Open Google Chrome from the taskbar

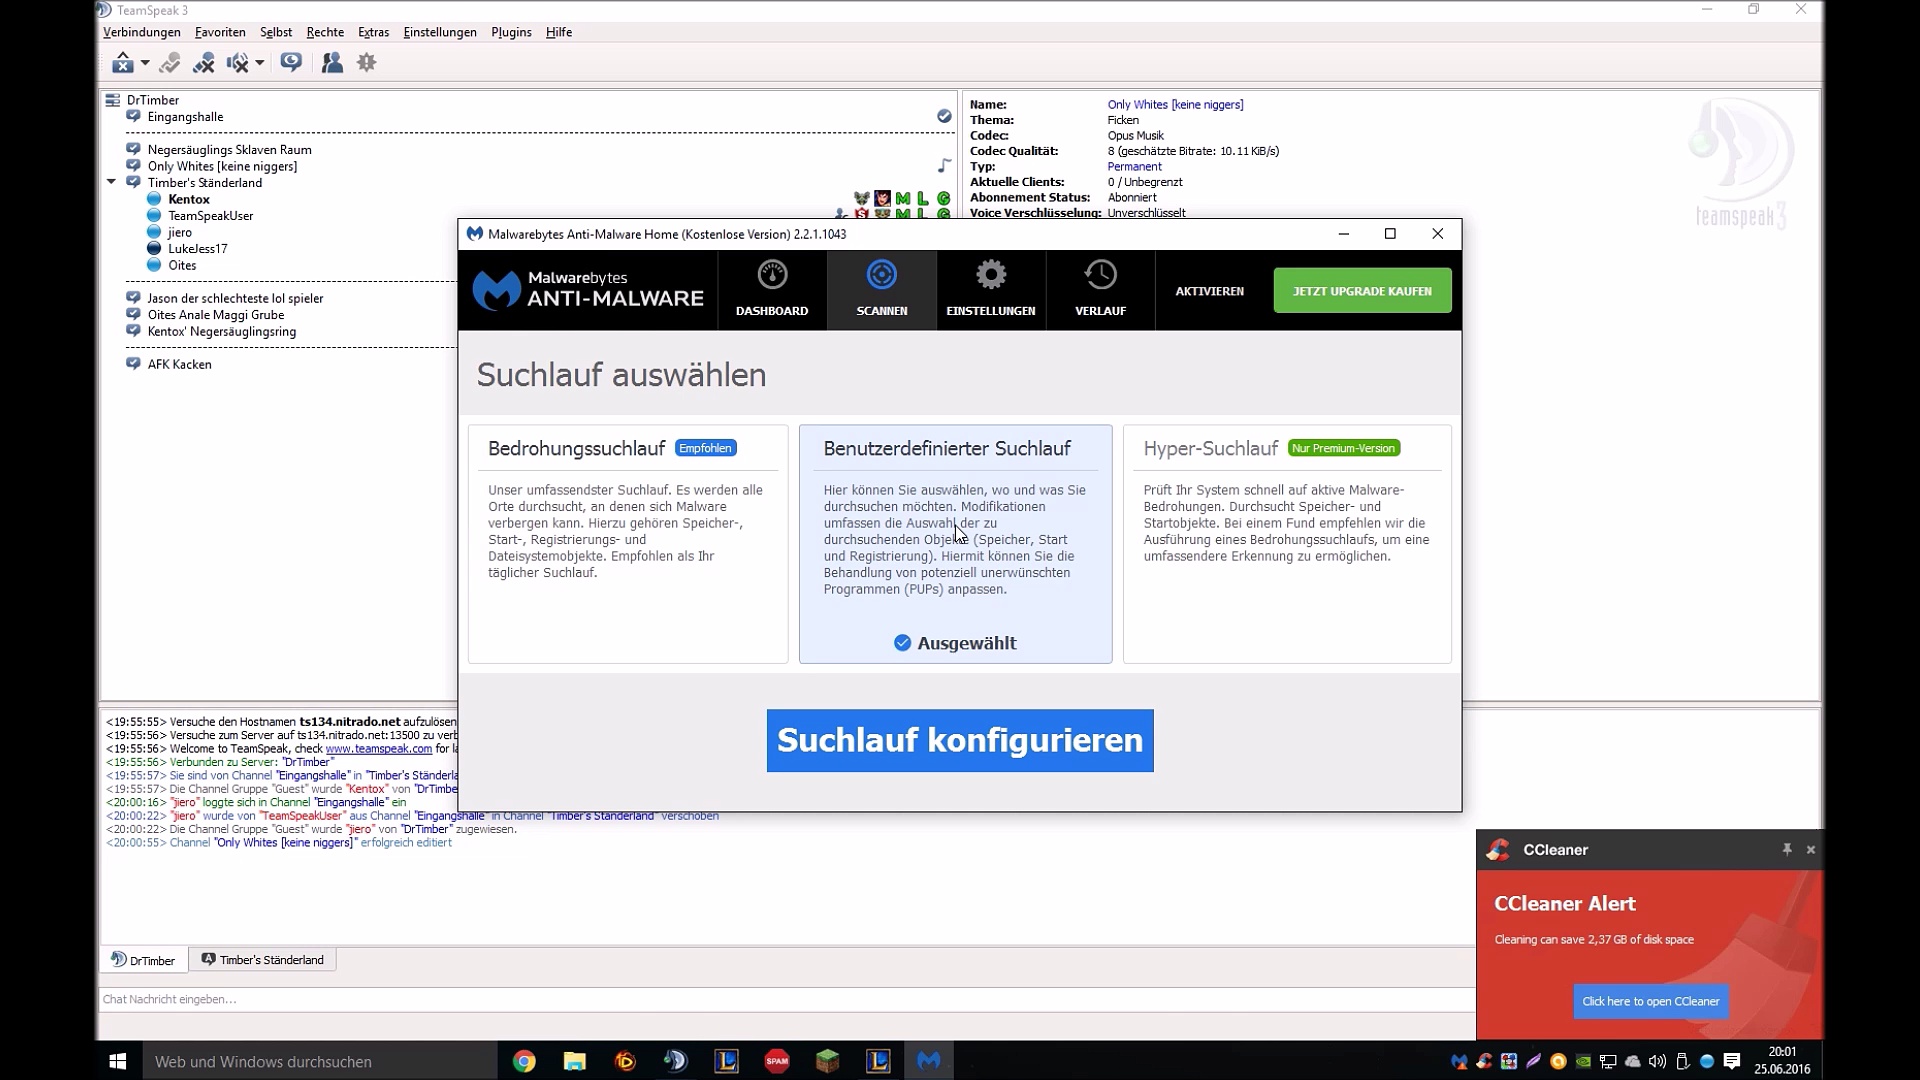[x=524, y=1061]
